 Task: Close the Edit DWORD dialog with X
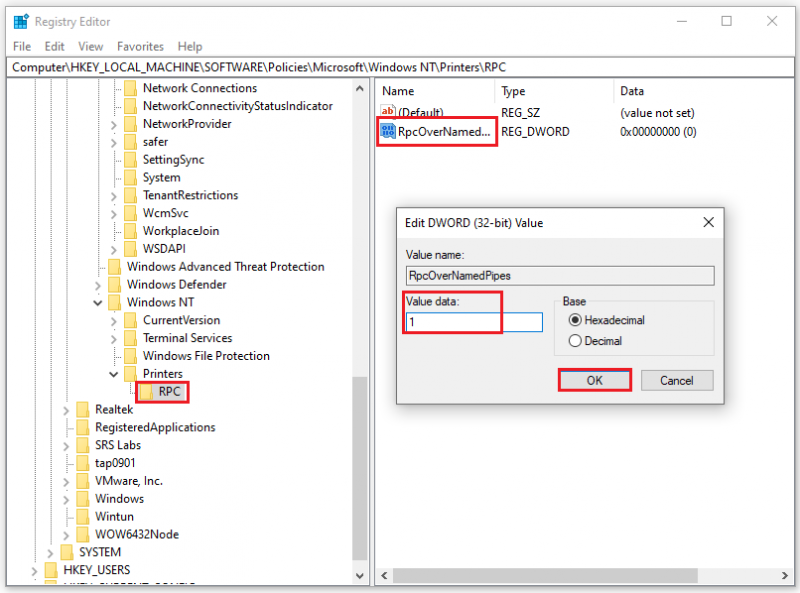[x=709, y=223]
